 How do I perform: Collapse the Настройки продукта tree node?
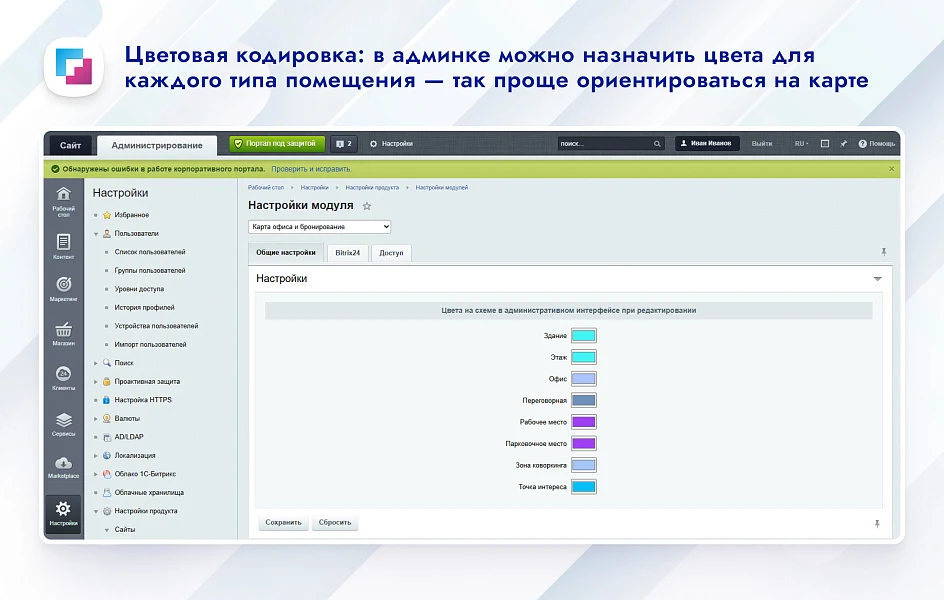coord(96,512)
